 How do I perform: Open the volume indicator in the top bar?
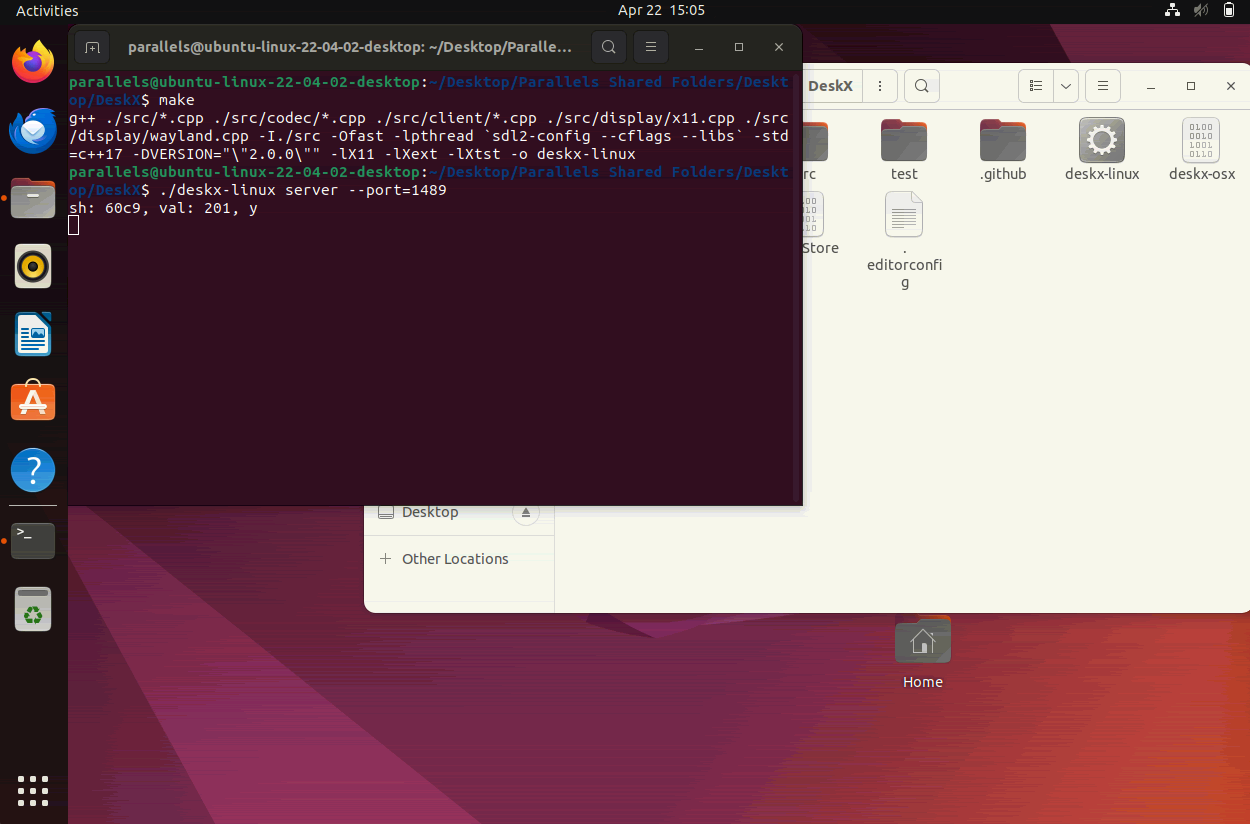[1201, 11]
